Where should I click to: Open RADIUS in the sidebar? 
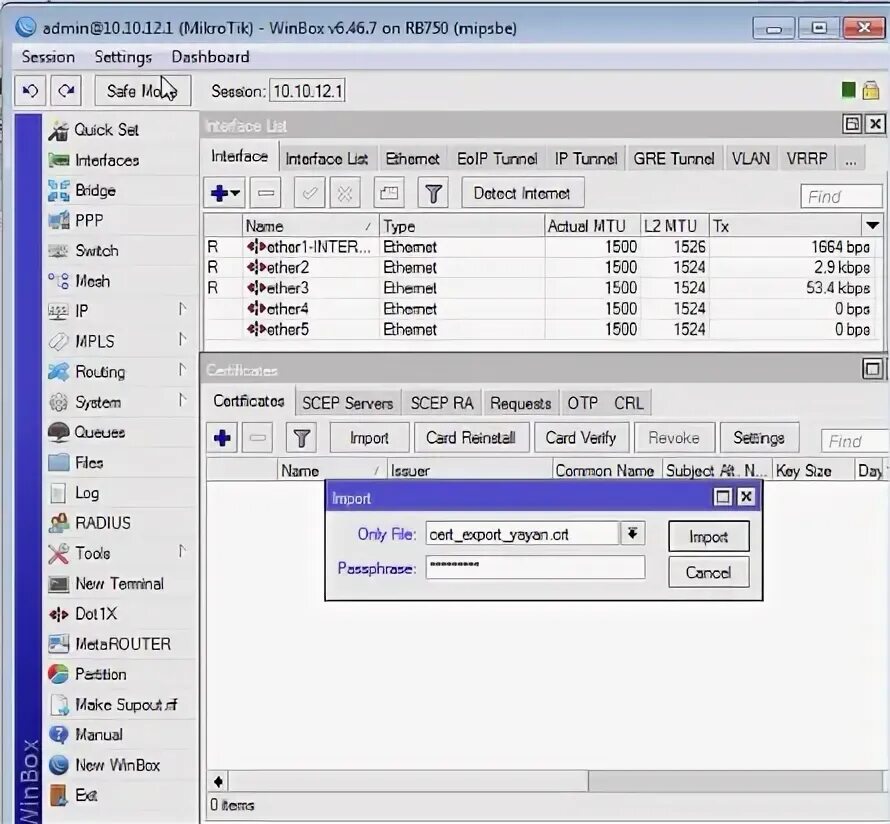[103, 523]
